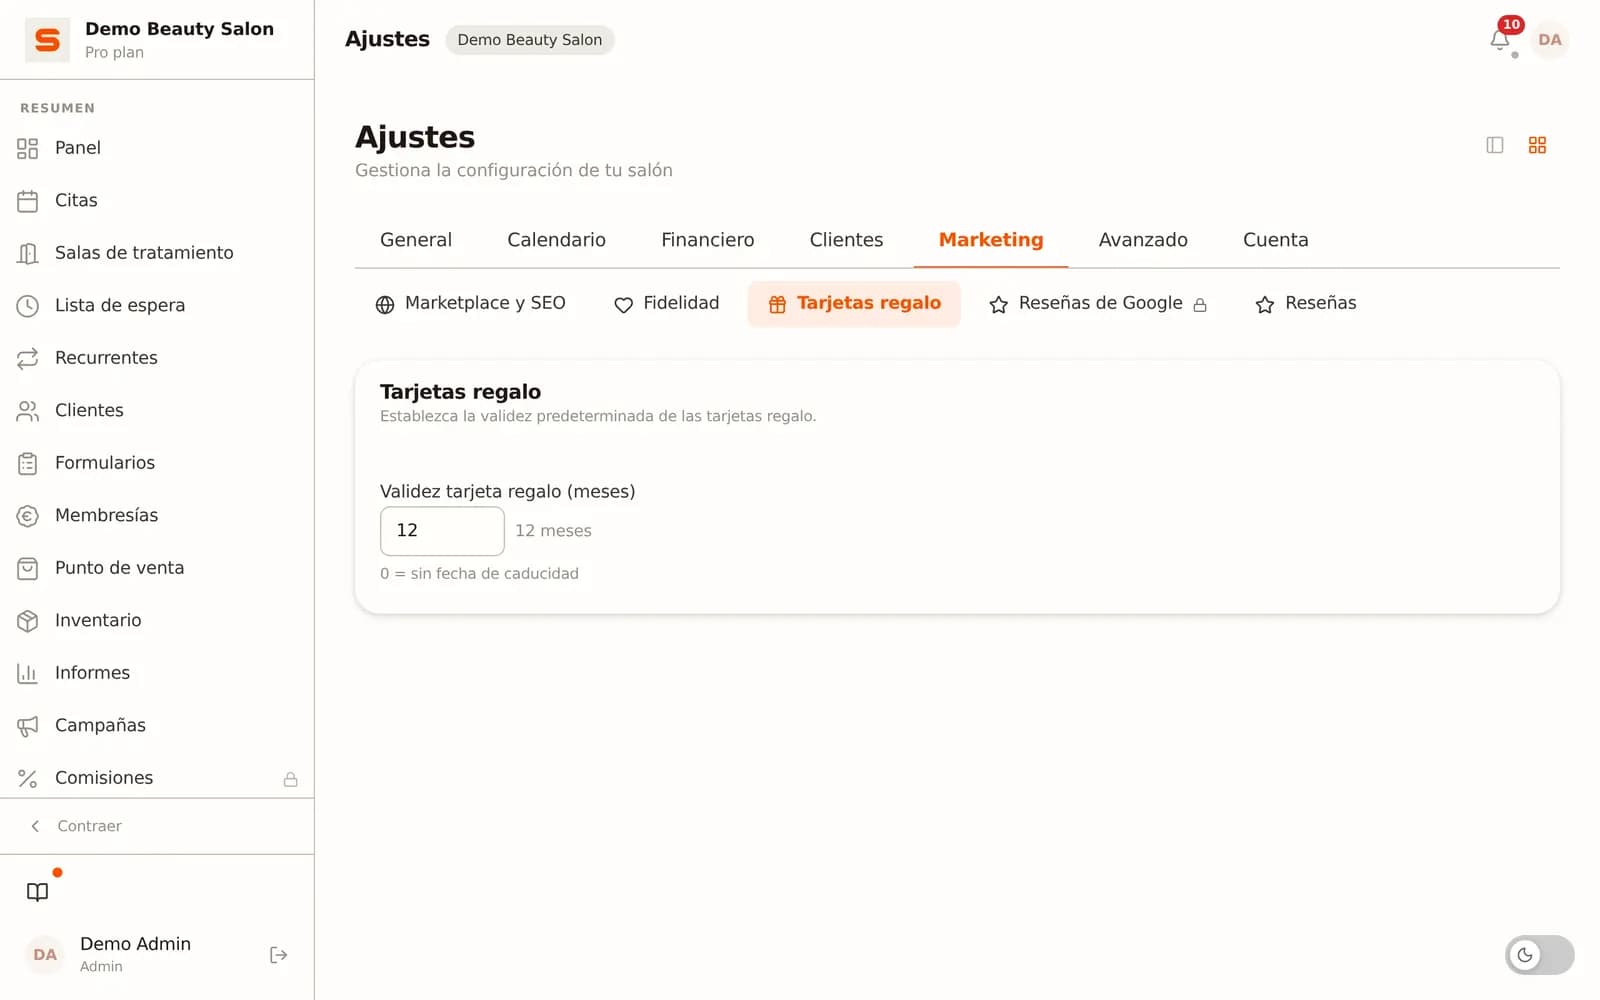The width and height of the screenshot is (1600, 1000).
Task: Open the Fidelidad sub-tab
Action: click(x=666, y=303)
